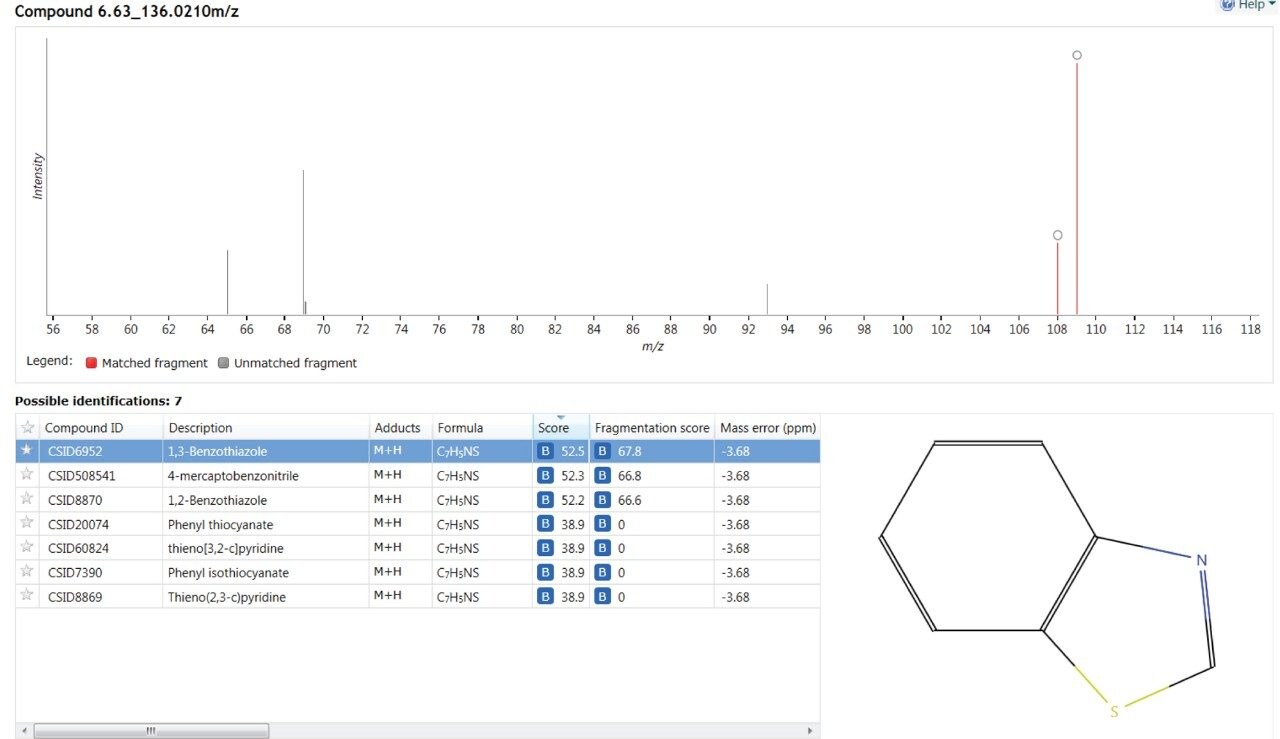This screenshot has height=739, width=1280.
Task: Click fragmentation score B badge for thieno[3,2-c]pyridine
Action: [x=602, y=548]
